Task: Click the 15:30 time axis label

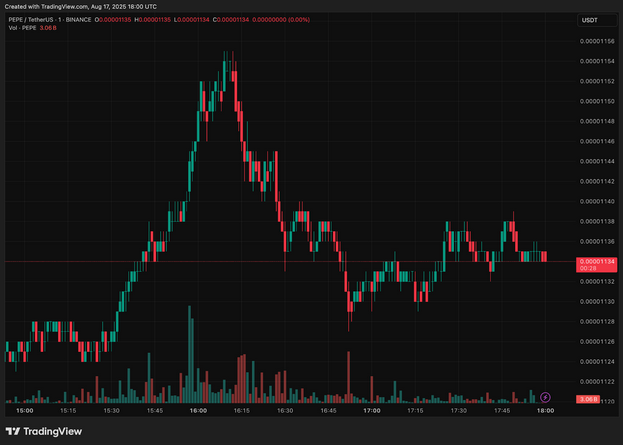Action: click(111, 410)
